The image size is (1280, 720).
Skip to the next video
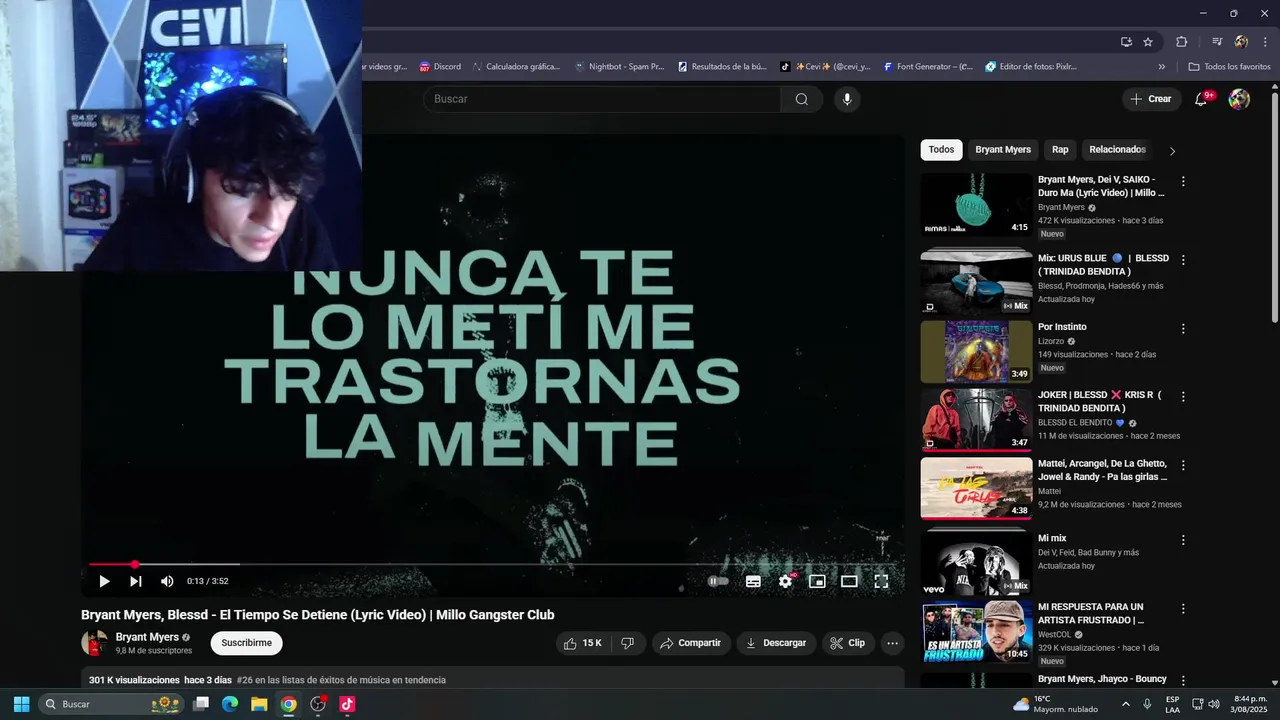click(x=135, y=581)
